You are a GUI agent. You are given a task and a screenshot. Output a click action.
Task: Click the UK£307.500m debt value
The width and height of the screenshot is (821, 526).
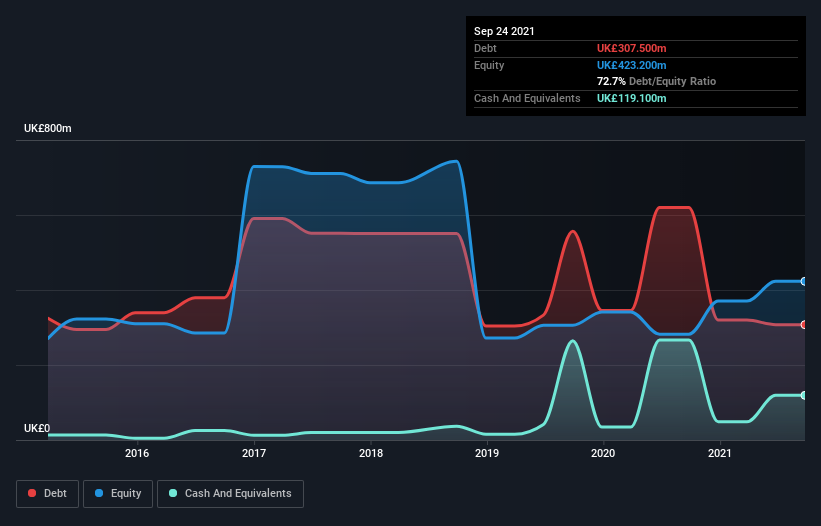[631, 48]
